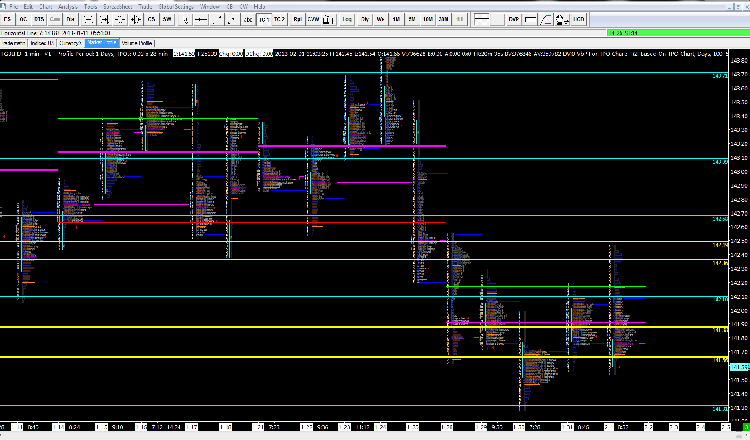Screen dimensions: 750x440
Task: Toggle the TC2 toolbar button
Action: (x=279, y=19)
